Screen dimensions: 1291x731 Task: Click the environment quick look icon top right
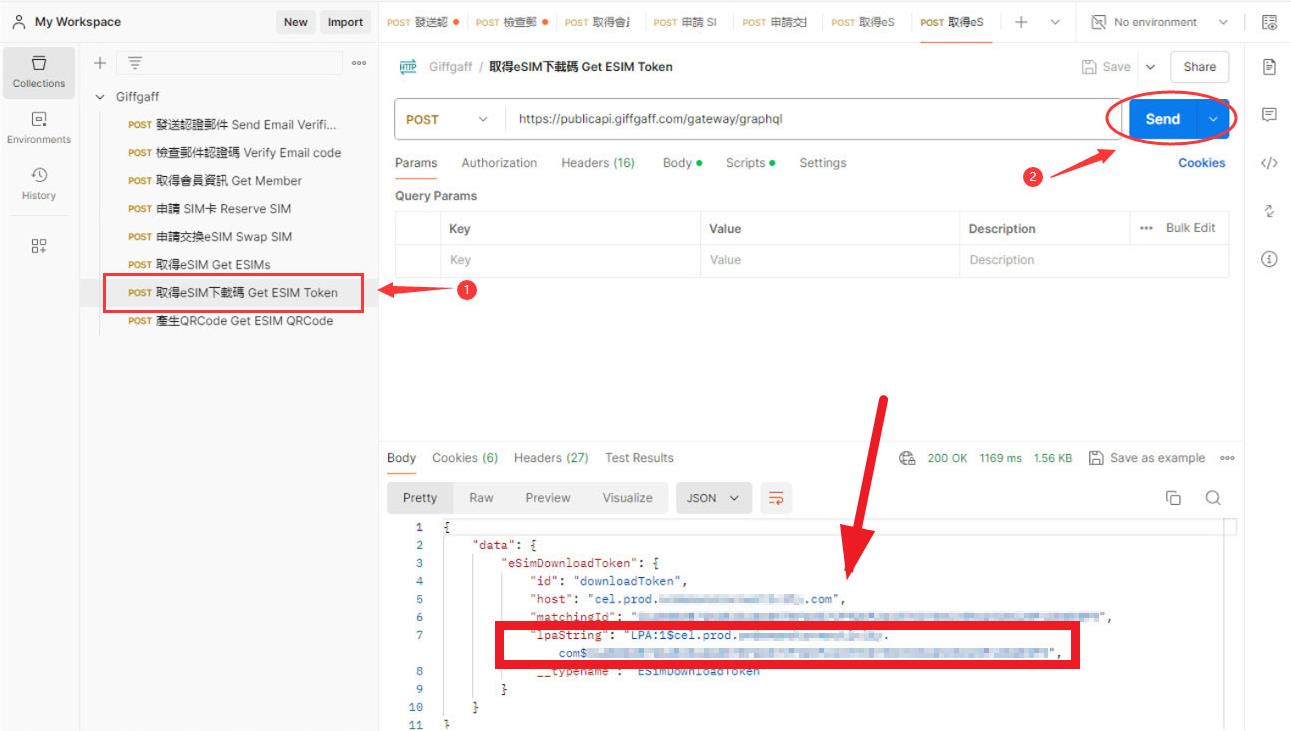(x=1269, y=22)
